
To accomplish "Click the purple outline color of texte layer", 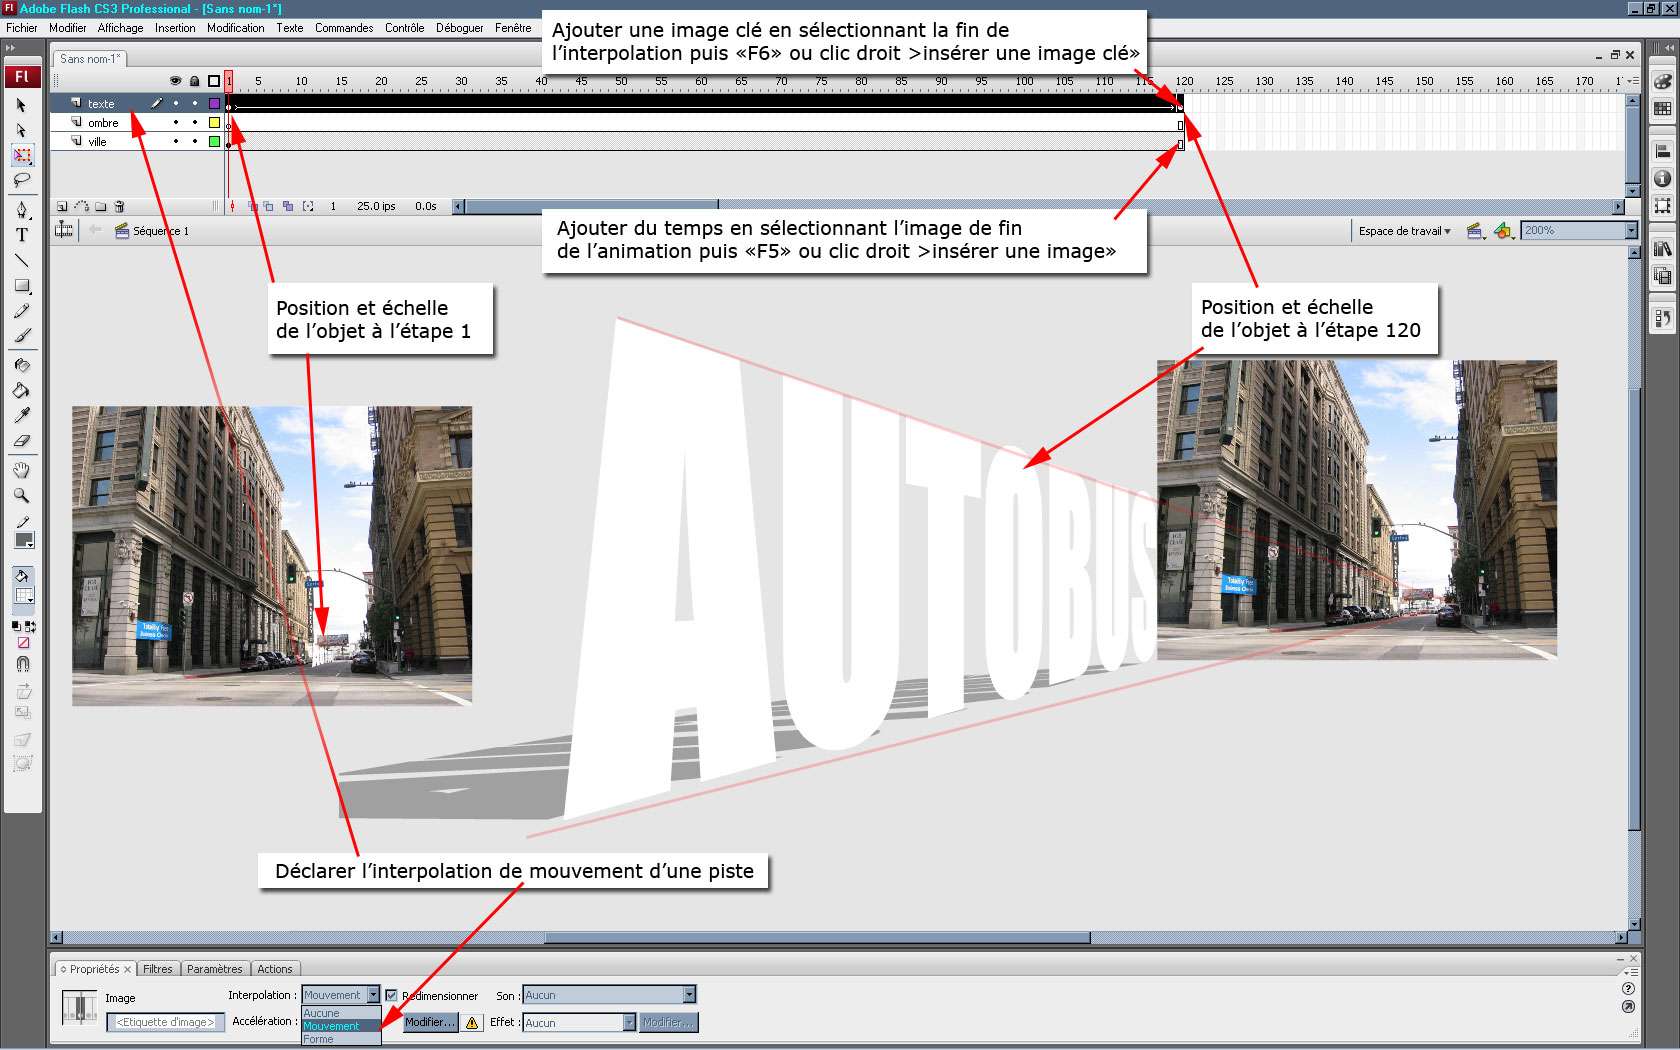I will tap(214, 103).
